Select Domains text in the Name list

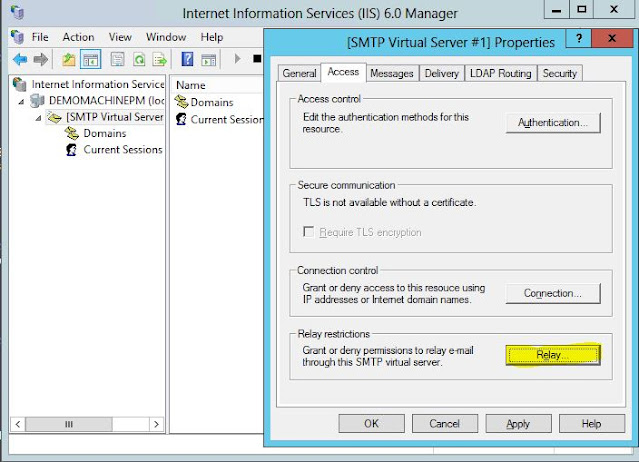point(212,102)
